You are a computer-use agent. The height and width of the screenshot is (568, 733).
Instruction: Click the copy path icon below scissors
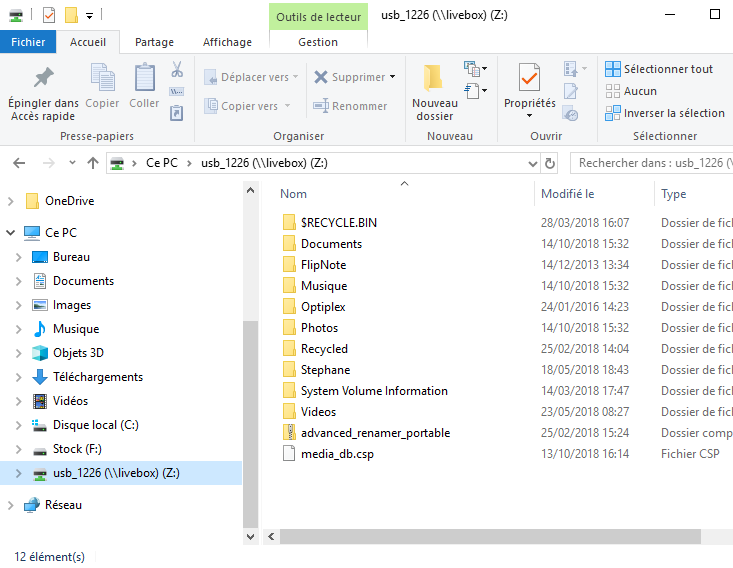177,92
